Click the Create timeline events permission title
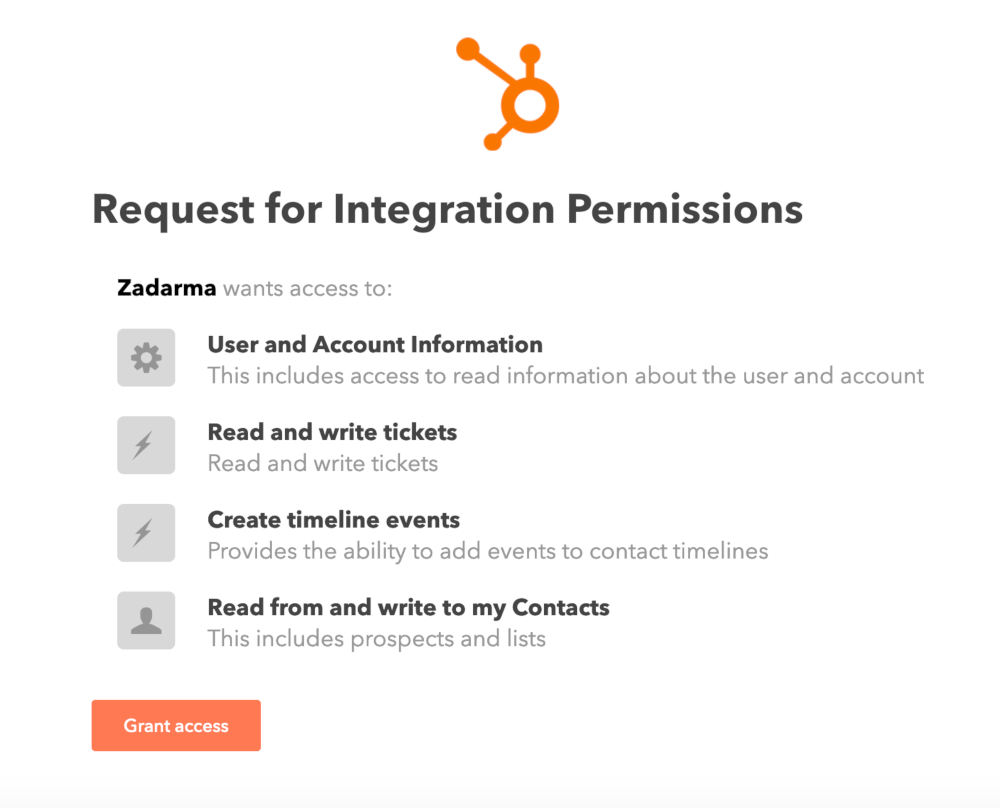This screenshot has width=1000, height=808. pos(333,520)
